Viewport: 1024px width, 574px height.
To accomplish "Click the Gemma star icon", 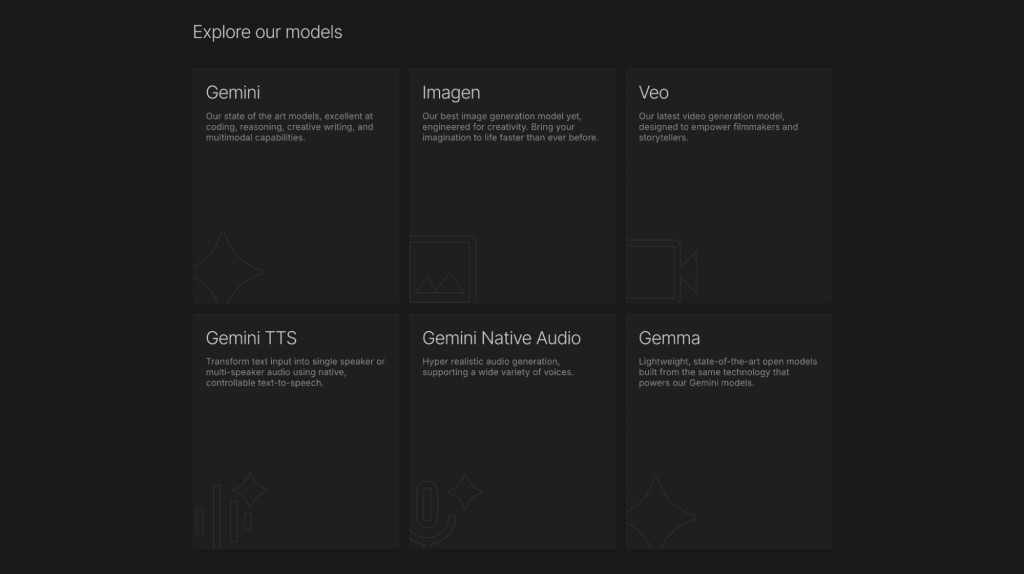I will click(659, 513).
